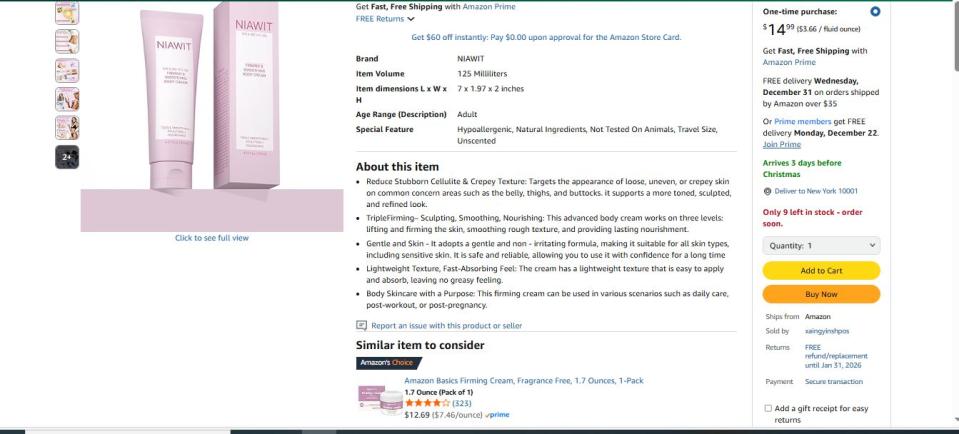Click the Amazon Basics Firming Cream title link
Viewport: 959px width, 434px height.
[524, 380]
